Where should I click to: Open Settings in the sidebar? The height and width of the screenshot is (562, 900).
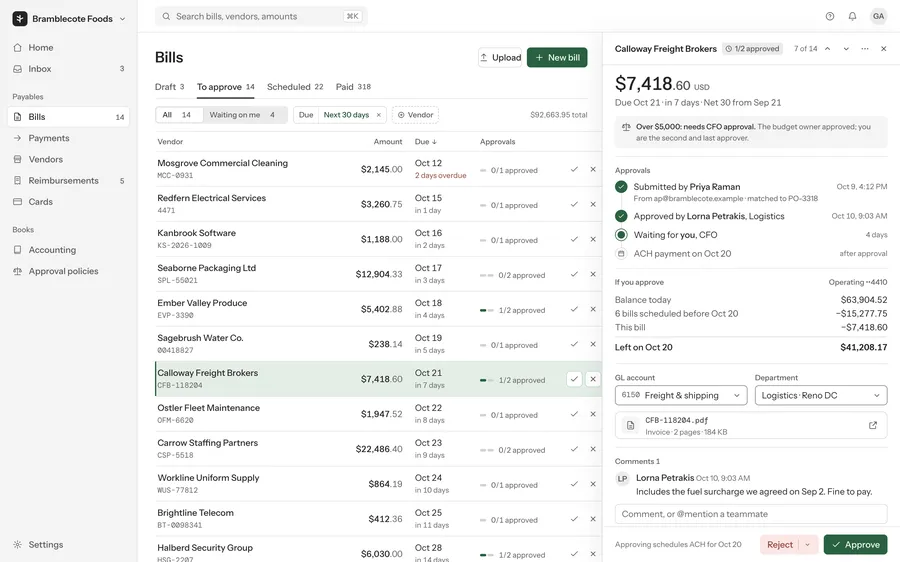tap(69, 545)
